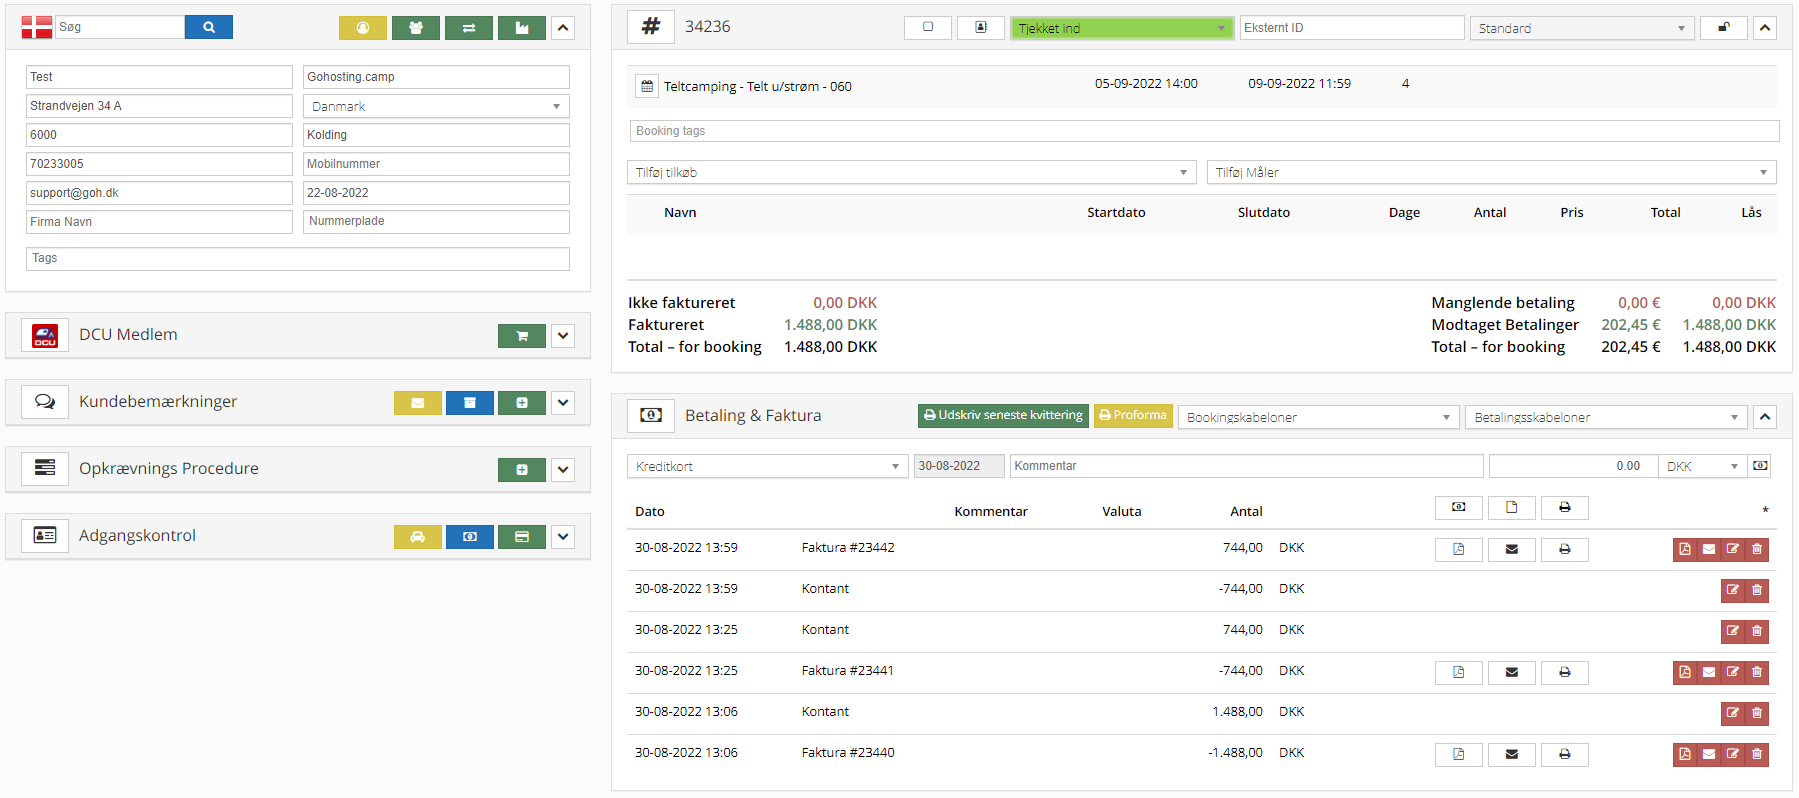Viewport: 1799px width, 798px height.
Task: Click the Eksternt ID input field
Action: pyautogui.click(x=1351, y=28)
